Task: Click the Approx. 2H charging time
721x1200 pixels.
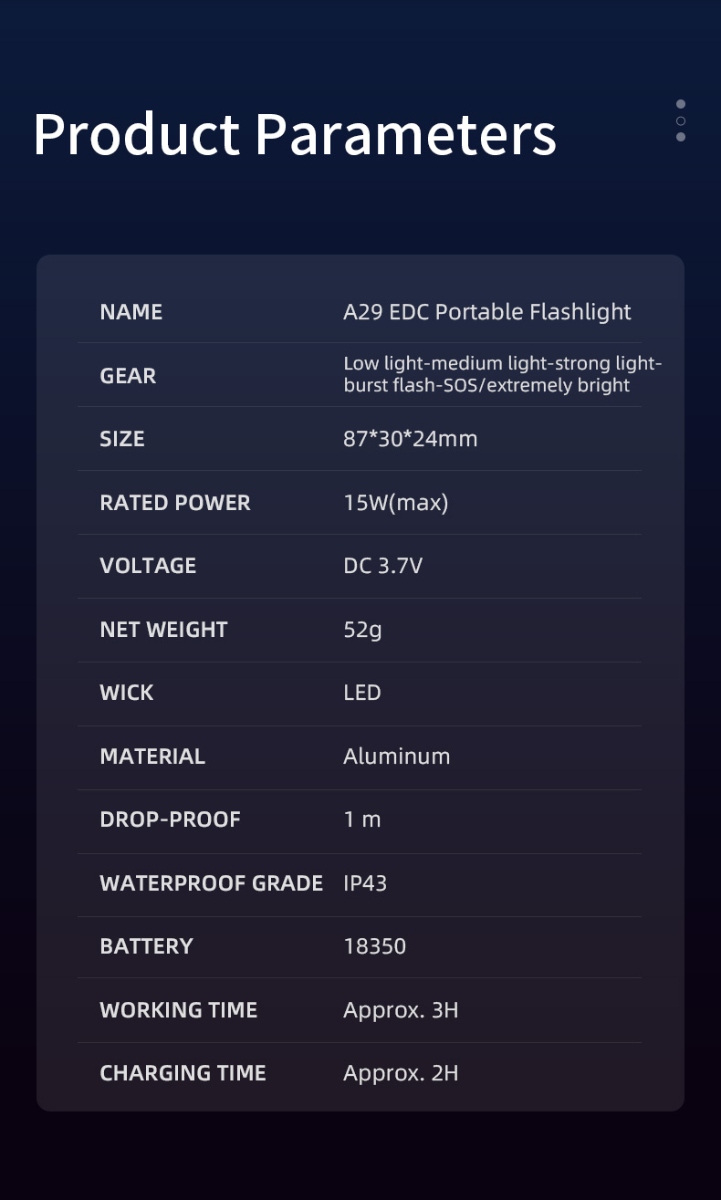Action: [x=401, y=1074]
